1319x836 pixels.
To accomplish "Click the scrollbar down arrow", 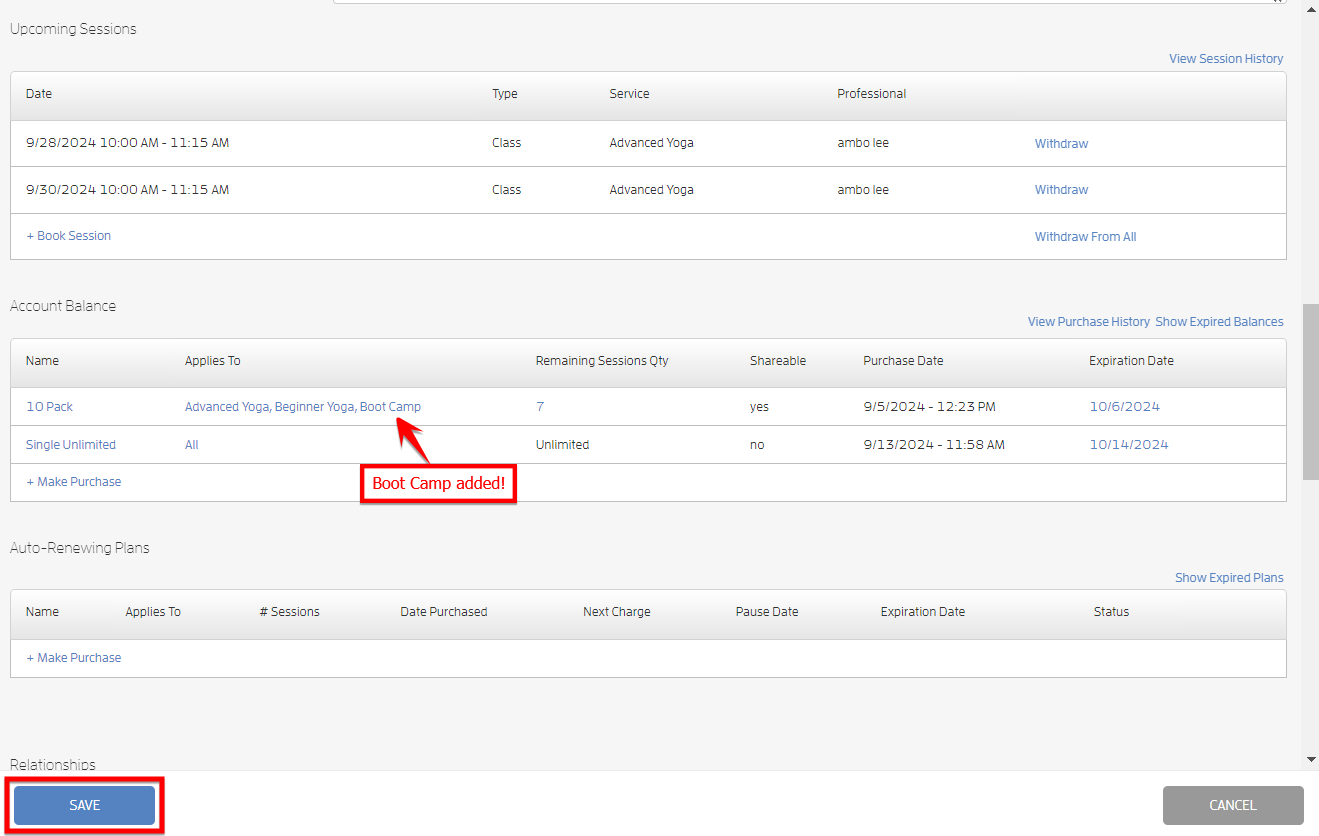I will (1311, 759).
